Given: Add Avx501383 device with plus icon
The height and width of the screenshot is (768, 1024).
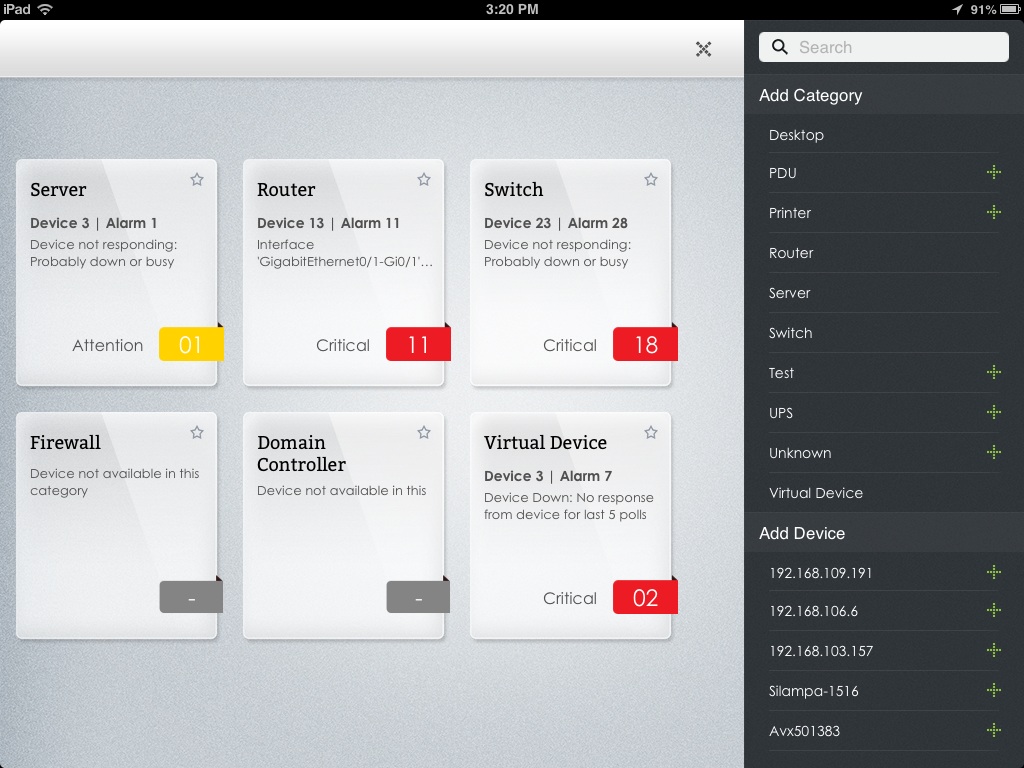Looking at the screenshot, I should click(x=993, y=730).
